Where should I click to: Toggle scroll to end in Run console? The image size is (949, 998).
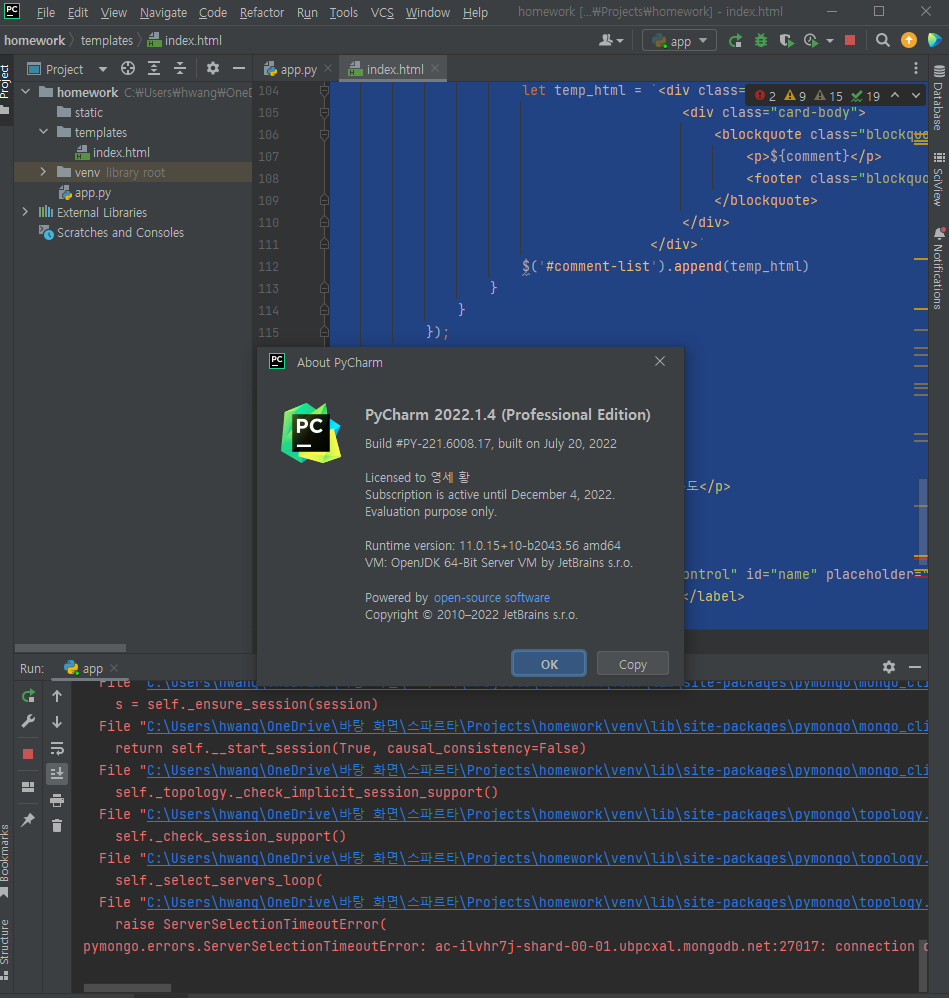[x=57, y=774]
